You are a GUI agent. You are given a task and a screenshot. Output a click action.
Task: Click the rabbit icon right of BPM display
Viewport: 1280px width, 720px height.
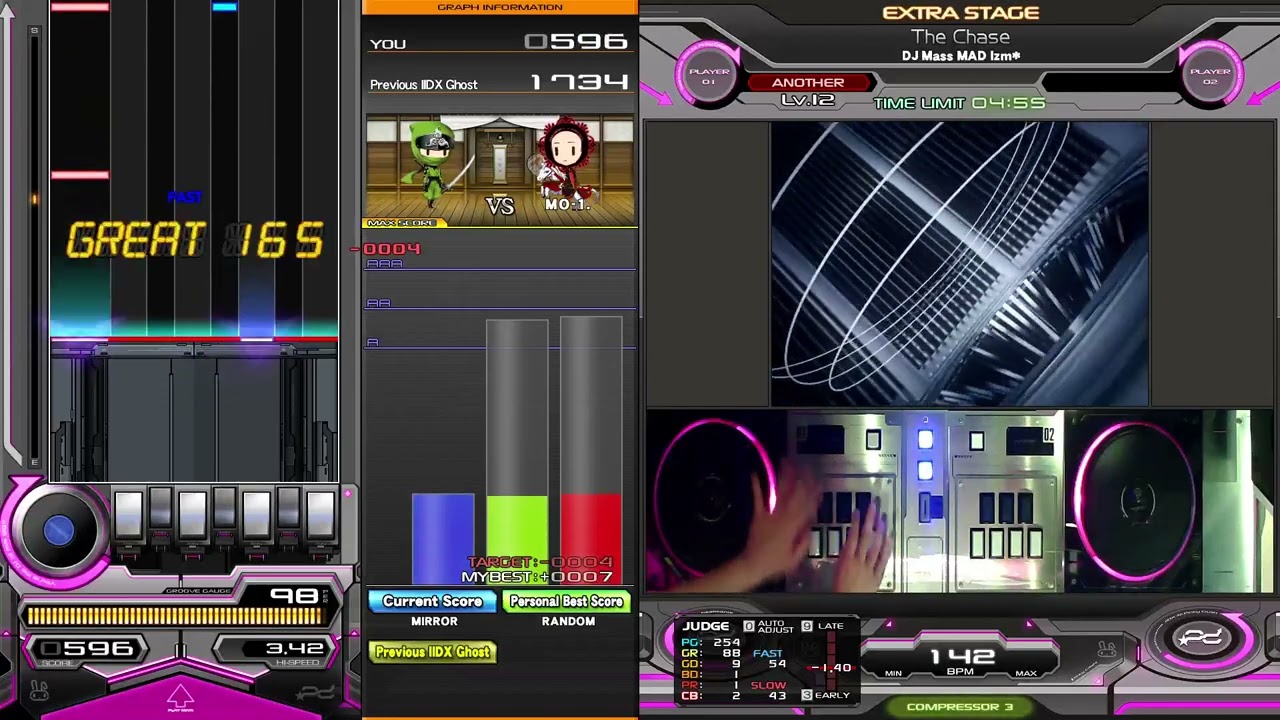(1107, 651)
